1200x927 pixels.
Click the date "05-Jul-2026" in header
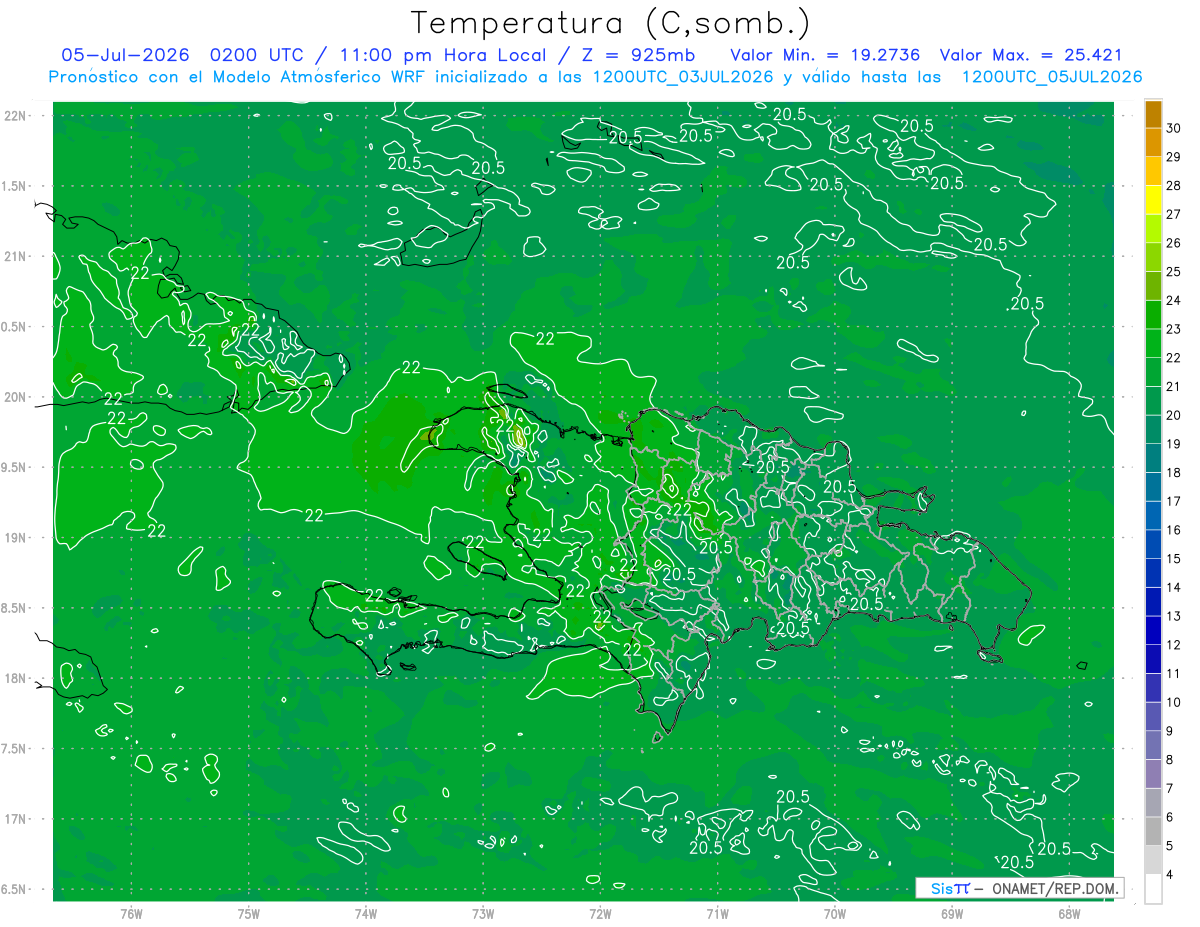[x=127, y=55]
